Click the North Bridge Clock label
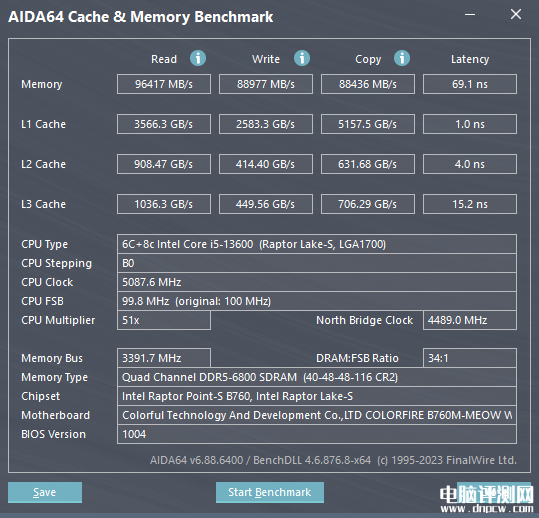The height and width of the screenshot is (518, 539). pyautogui.click(x=364, y=320)
